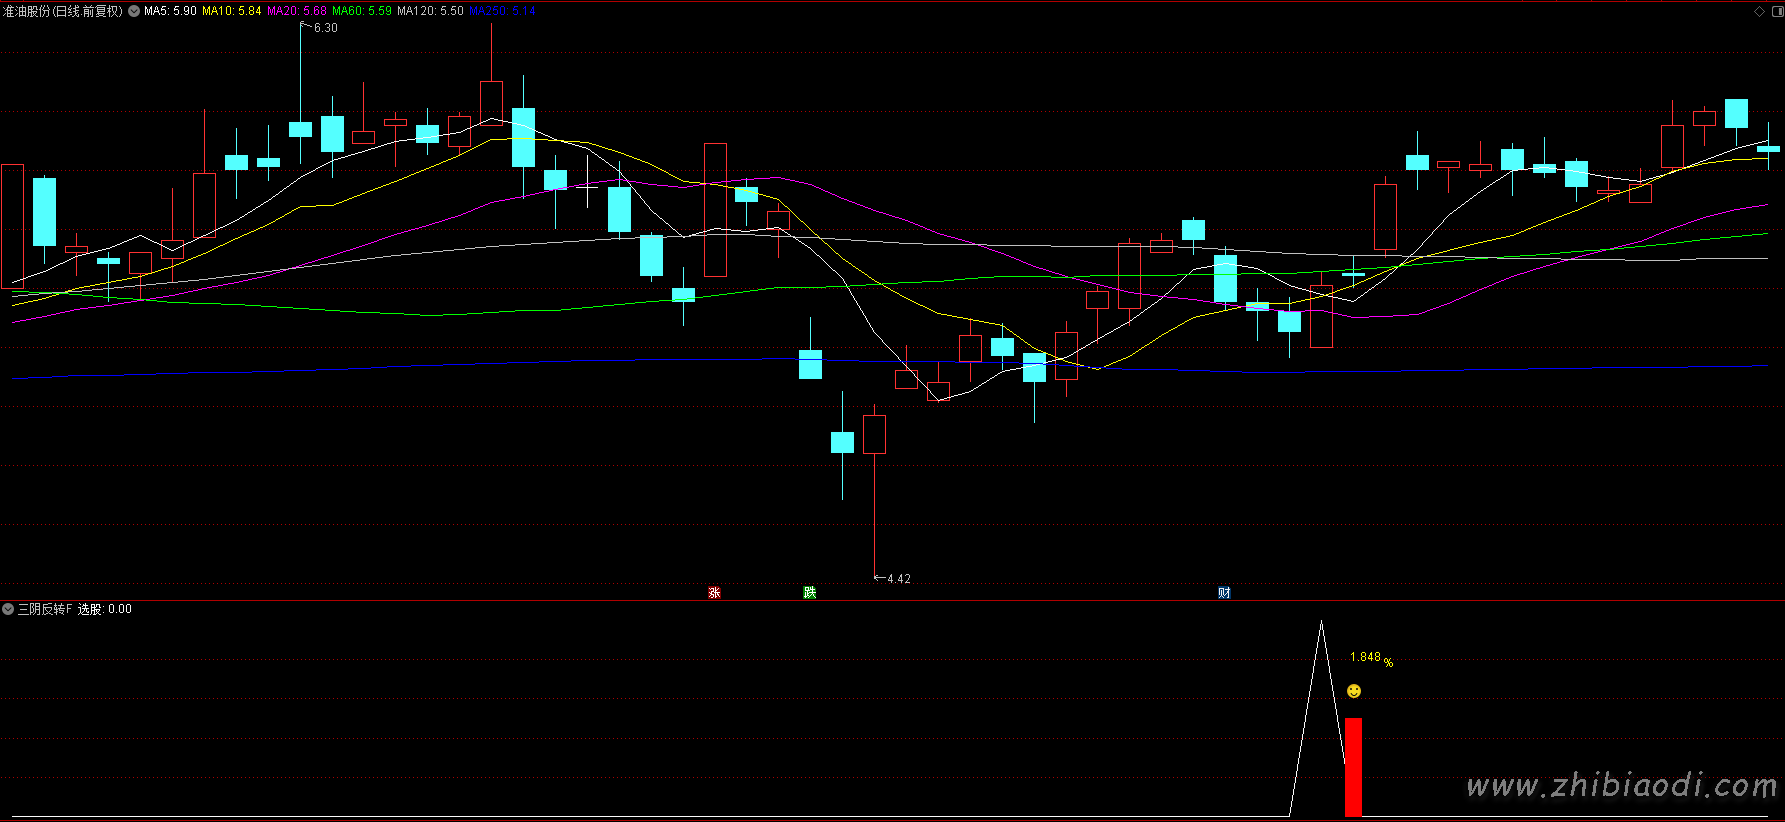Image resolution: width=1785 pixels, height=822 pixels.
Task: Select the yellow MA10: 5.84 label
Action: pos(232,11)
